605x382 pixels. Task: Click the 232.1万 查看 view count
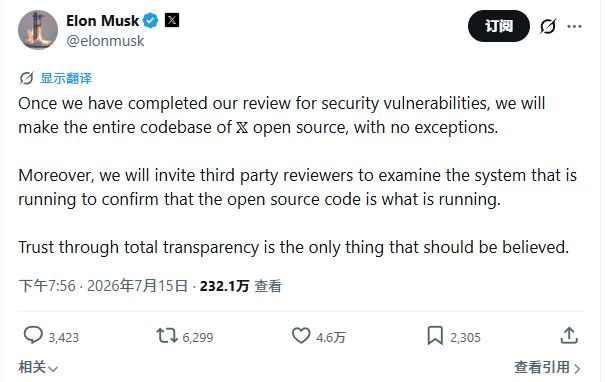[x=241, y=286]
